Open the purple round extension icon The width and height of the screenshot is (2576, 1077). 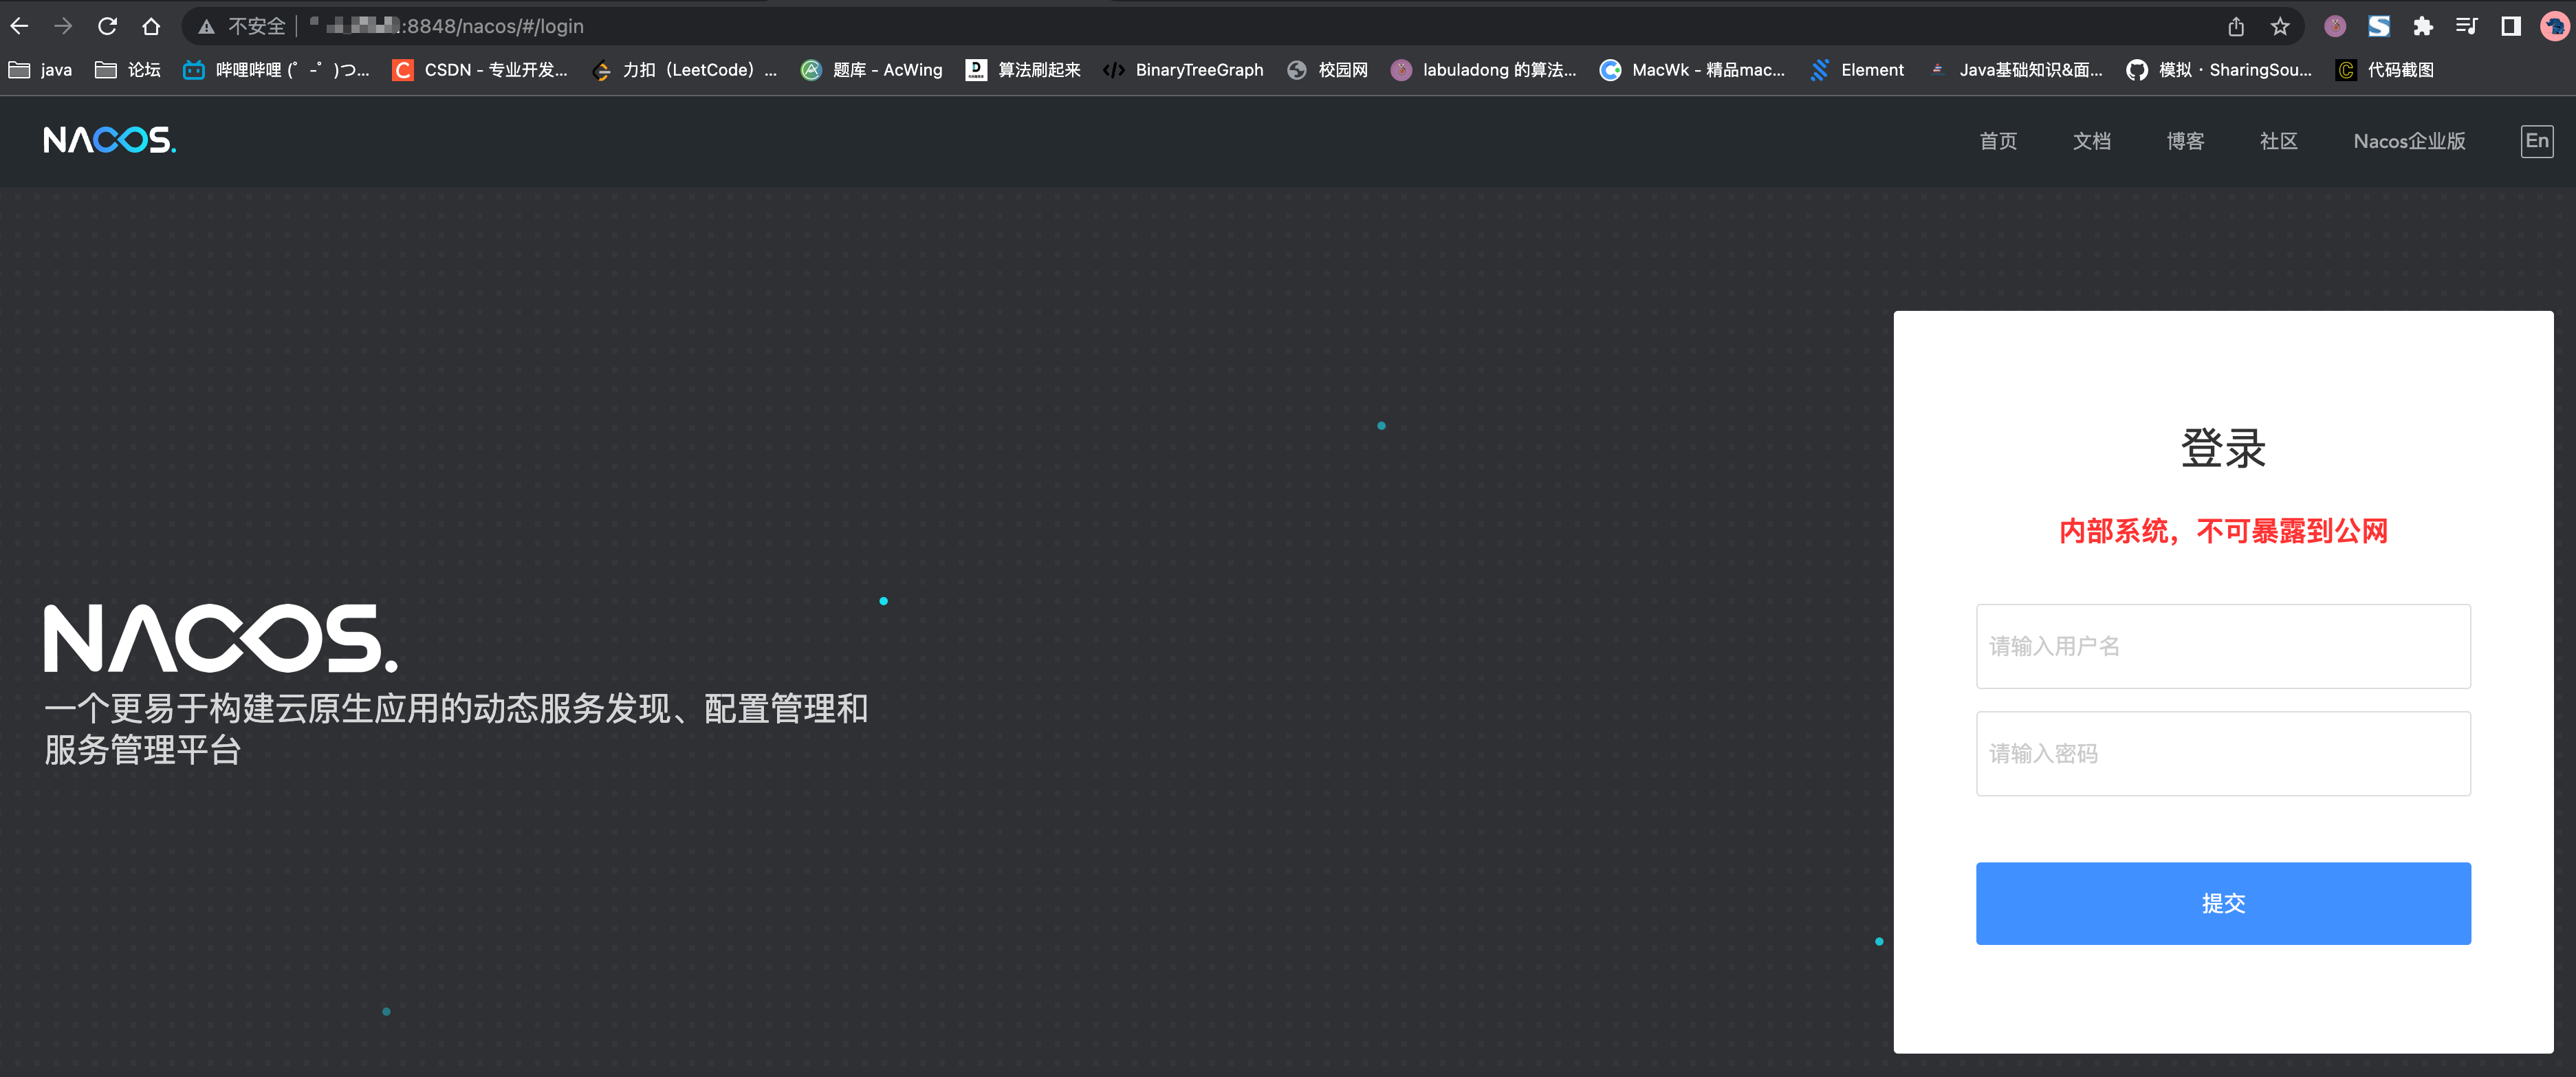pyautogui.click(x=2335, y=27)
